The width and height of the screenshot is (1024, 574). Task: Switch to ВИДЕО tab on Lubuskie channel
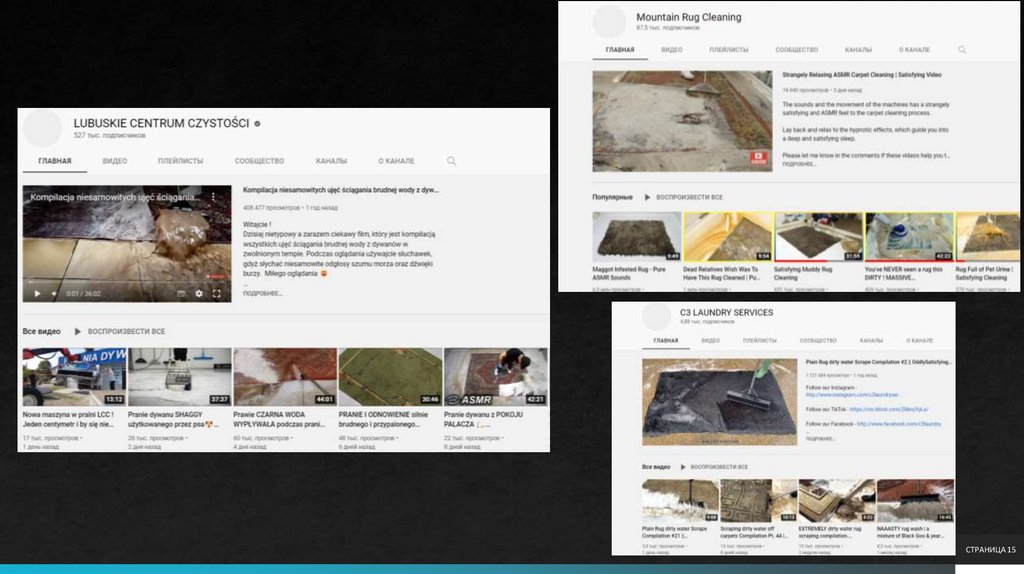pyautogui.click(x=115, y=161)
